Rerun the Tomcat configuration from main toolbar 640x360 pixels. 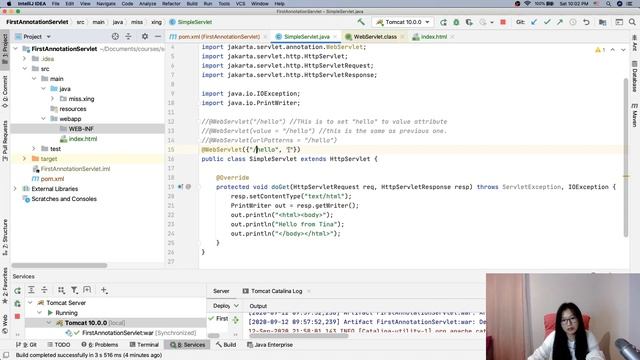coord(443,22)
